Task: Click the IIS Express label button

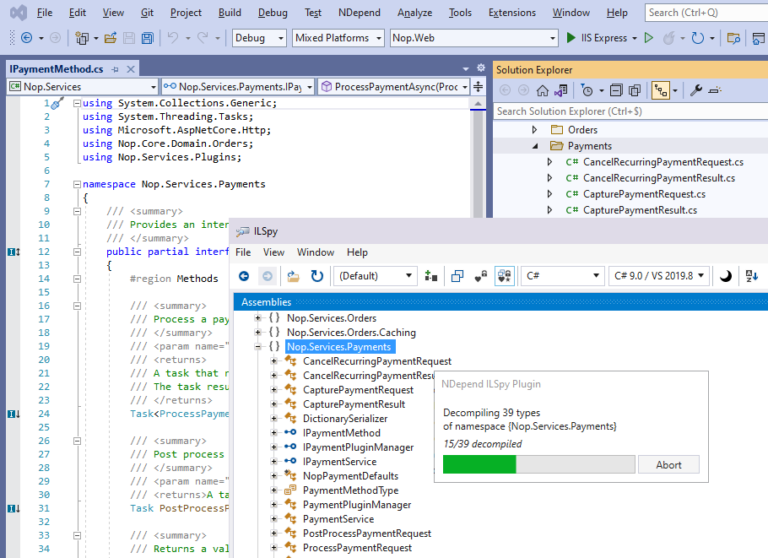Action: pos(603,38)
